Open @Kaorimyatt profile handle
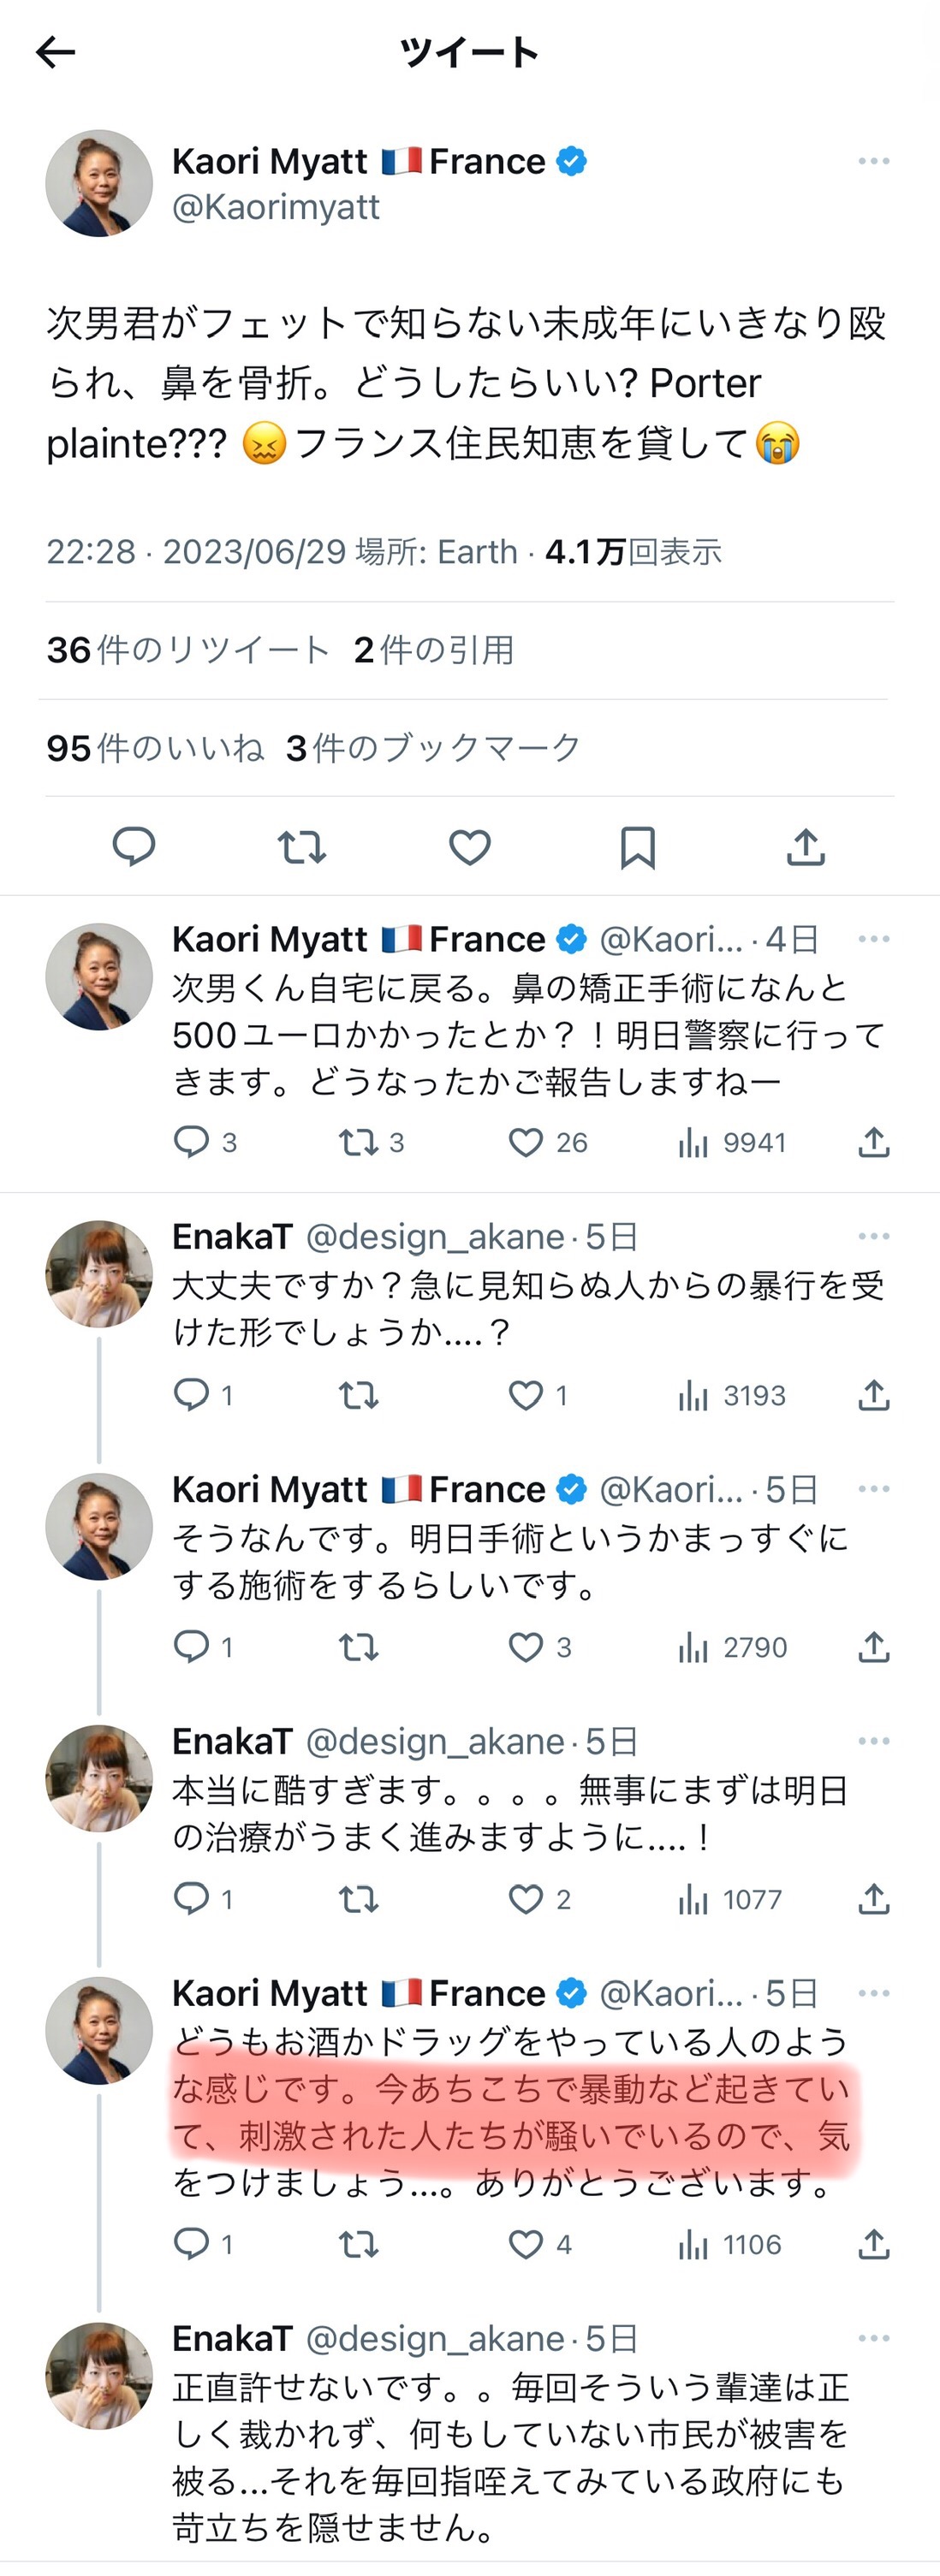940x2576 pixels. (276, 207)
